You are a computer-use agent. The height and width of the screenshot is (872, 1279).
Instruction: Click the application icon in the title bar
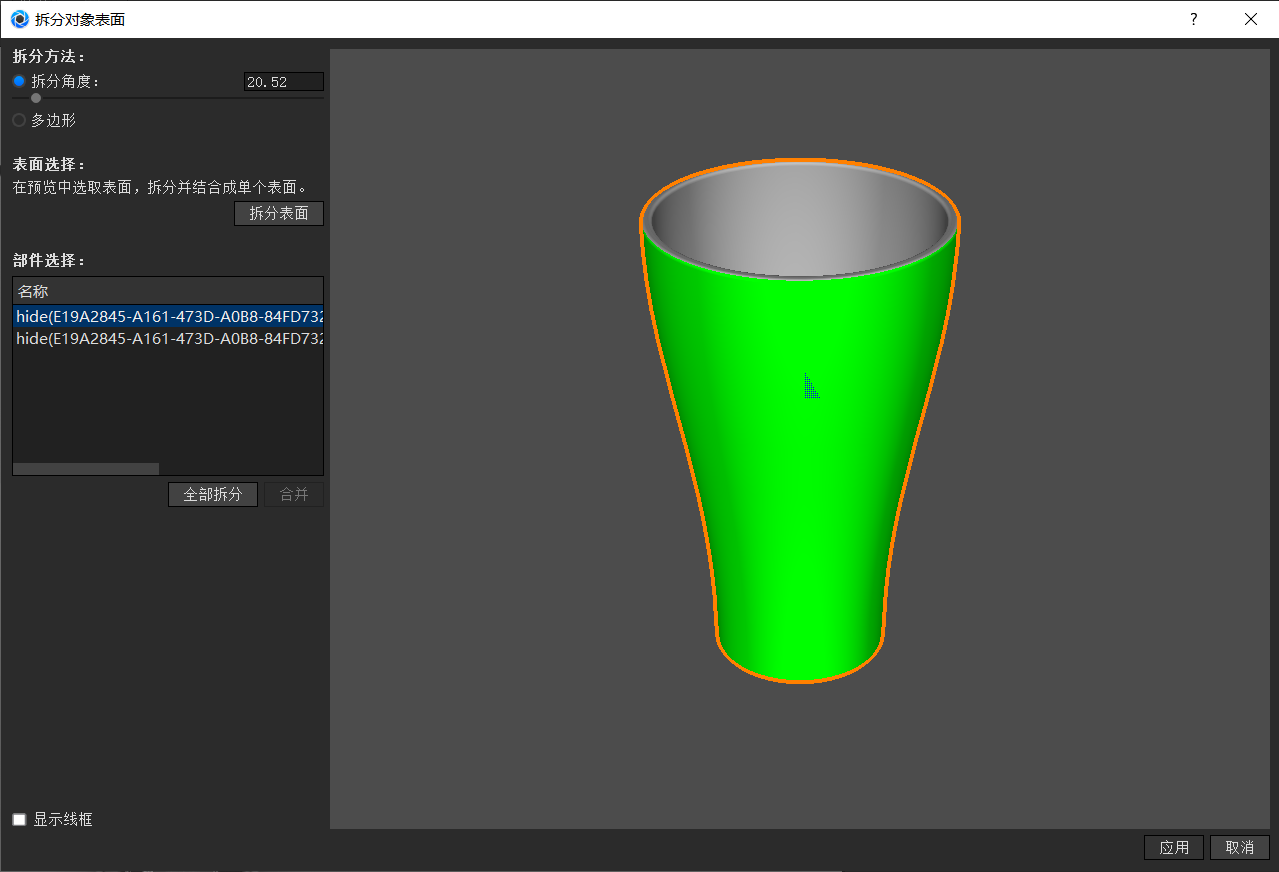18,18
